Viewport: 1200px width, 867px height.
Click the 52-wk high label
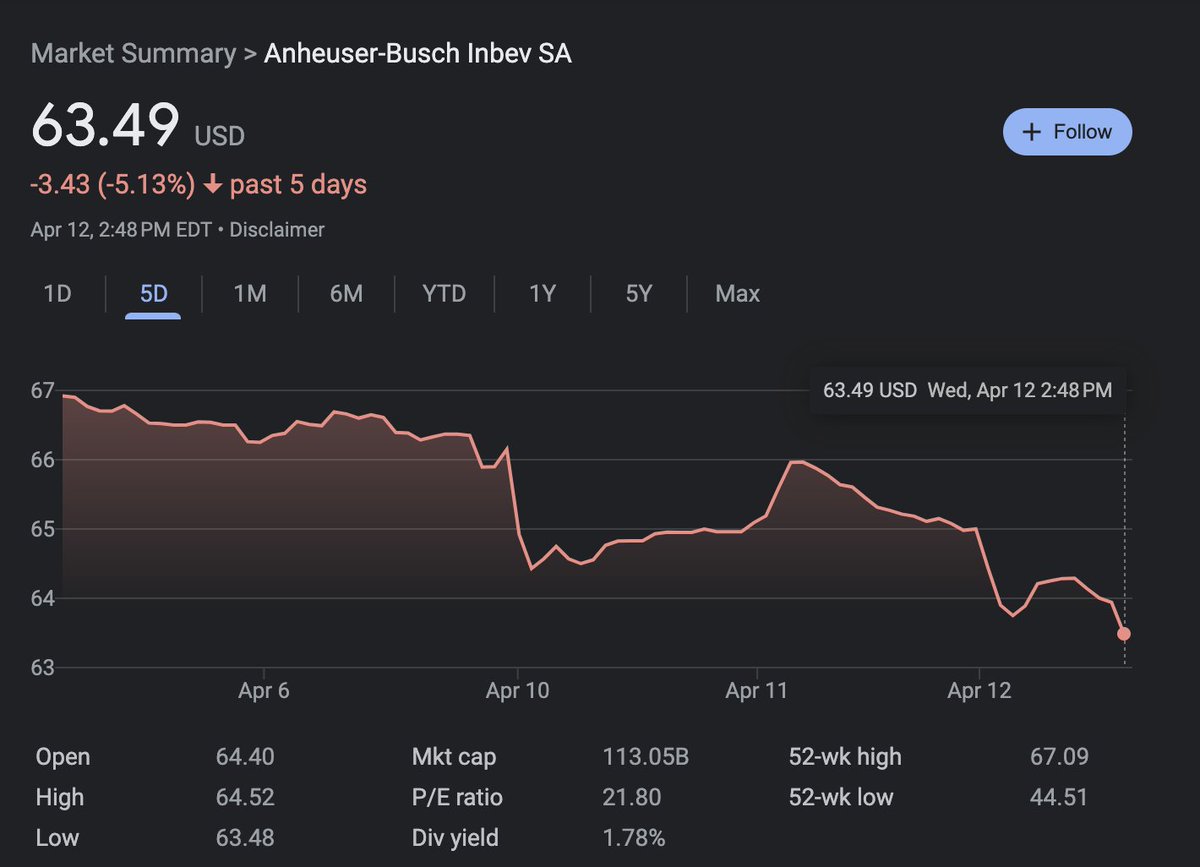[845, 757]
